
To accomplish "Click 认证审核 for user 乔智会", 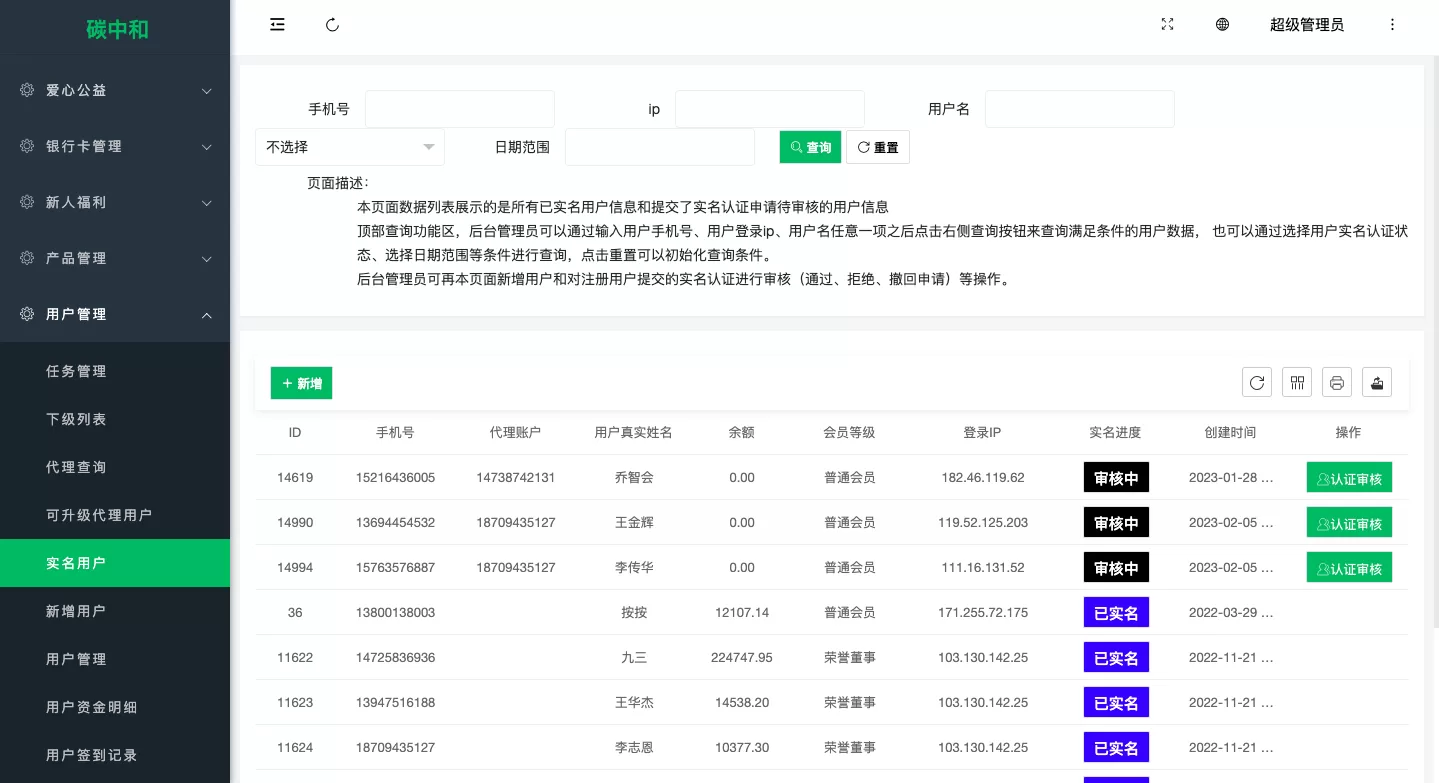I will pyautogui.click(x=1349, y=478).
